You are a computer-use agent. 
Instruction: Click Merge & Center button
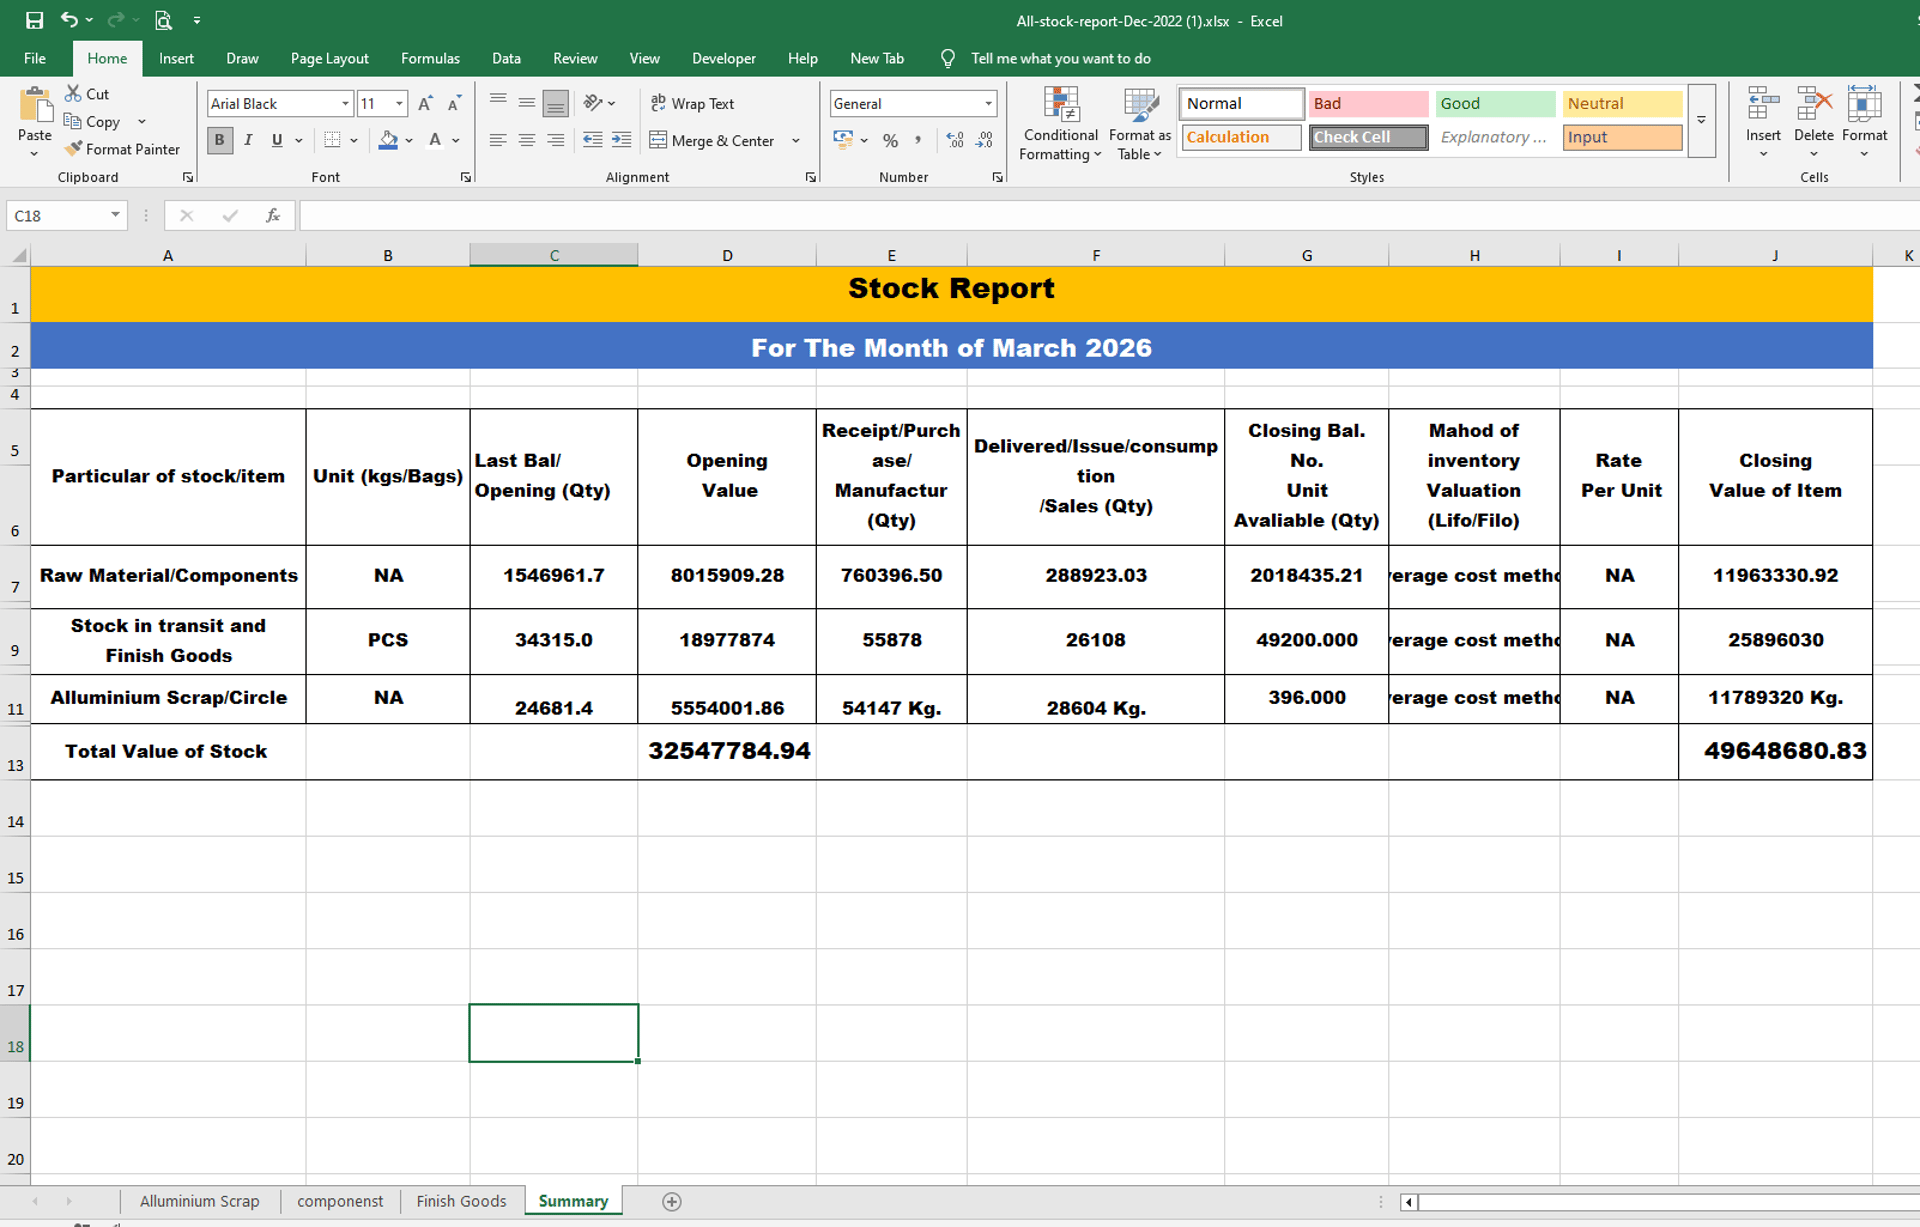point(712,140)
